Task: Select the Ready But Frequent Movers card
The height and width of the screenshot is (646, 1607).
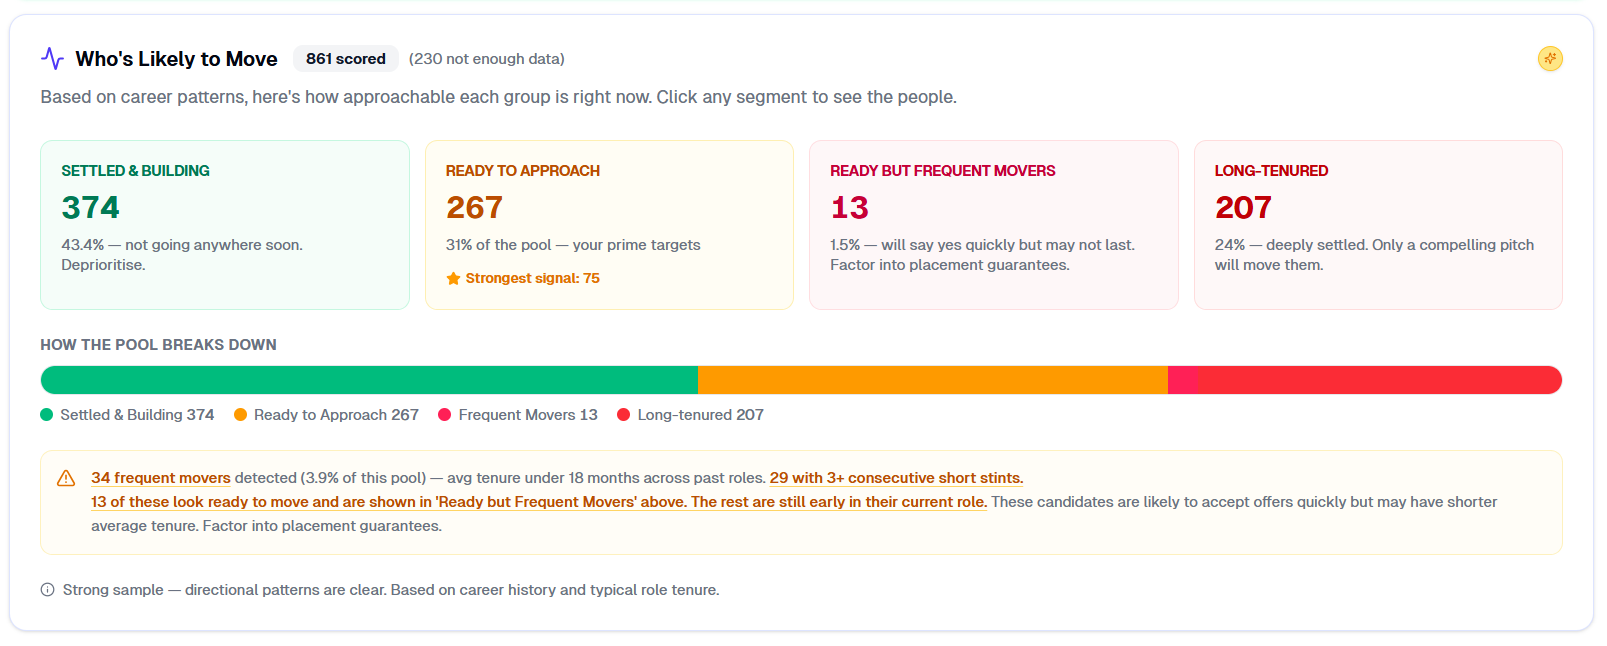Action: [993, 224]
